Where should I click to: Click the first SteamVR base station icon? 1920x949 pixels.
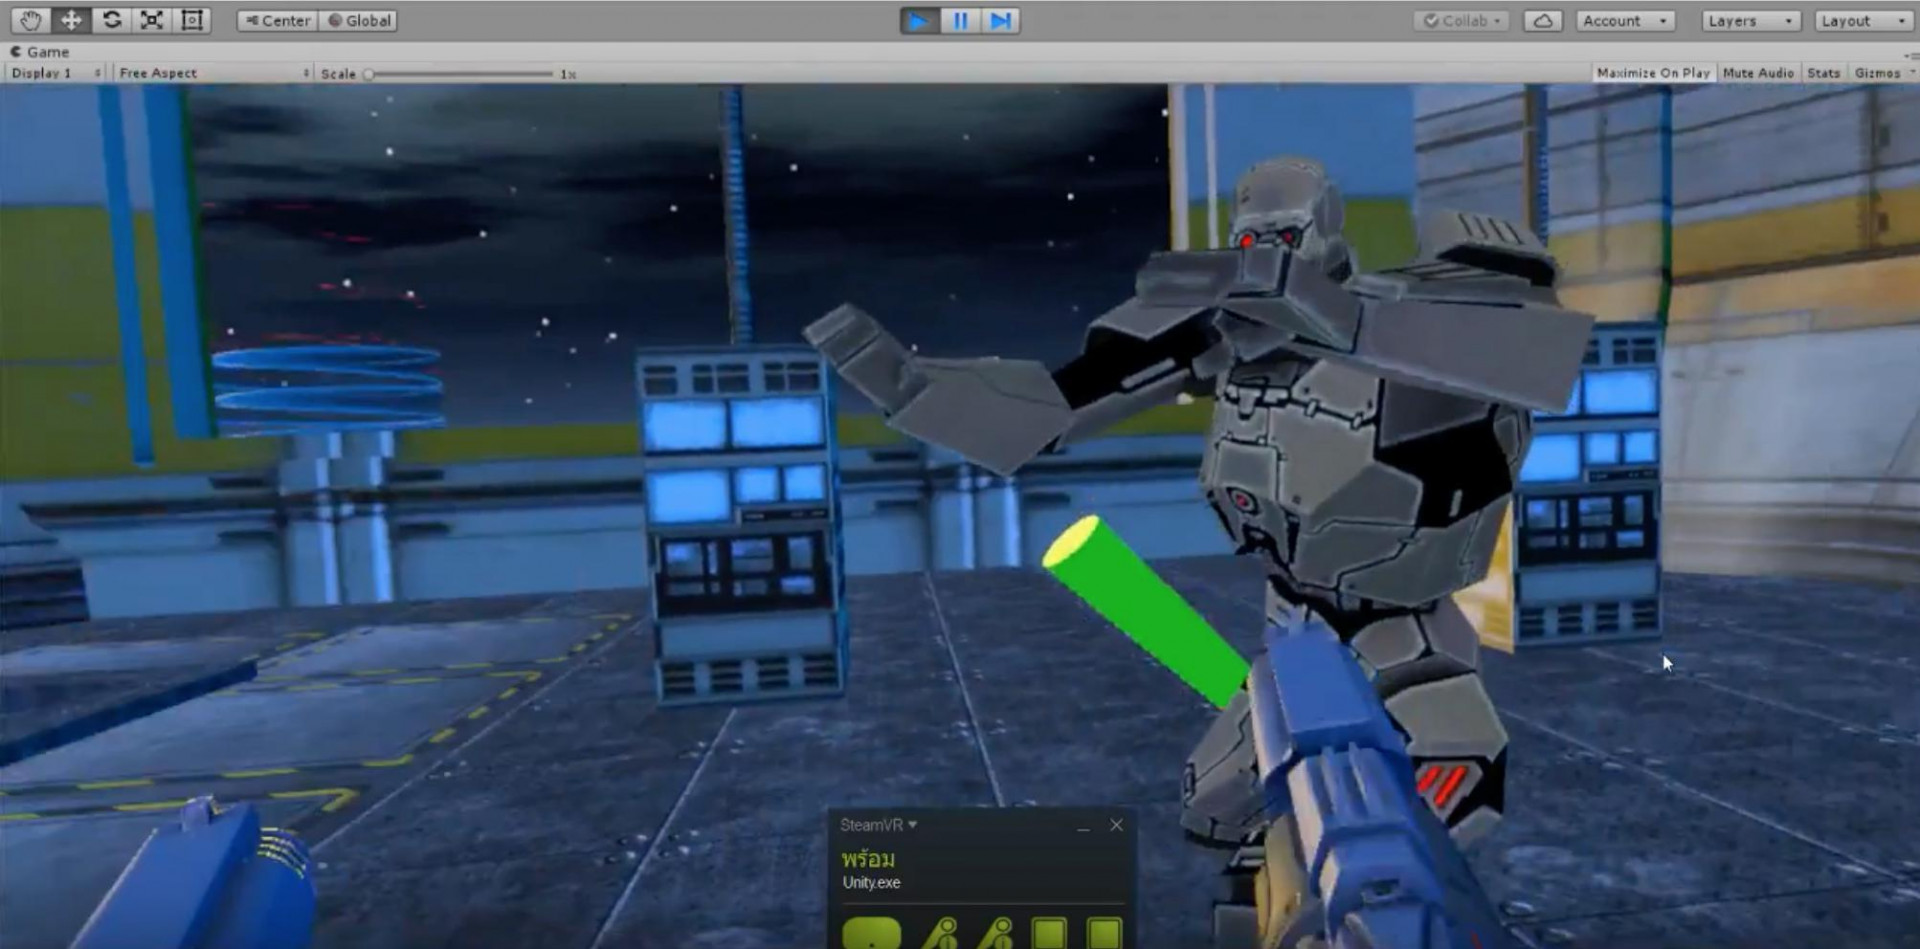coord(1049,934)
